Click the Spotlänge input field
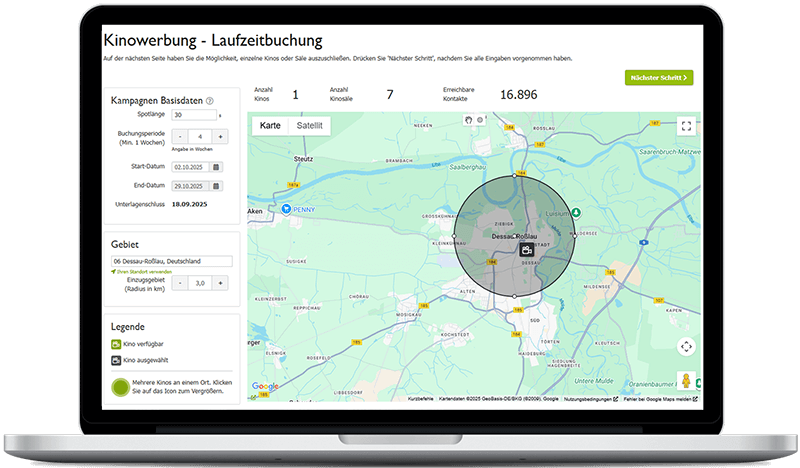The width and height of the screenshot is (800, 468). [192, 116]
